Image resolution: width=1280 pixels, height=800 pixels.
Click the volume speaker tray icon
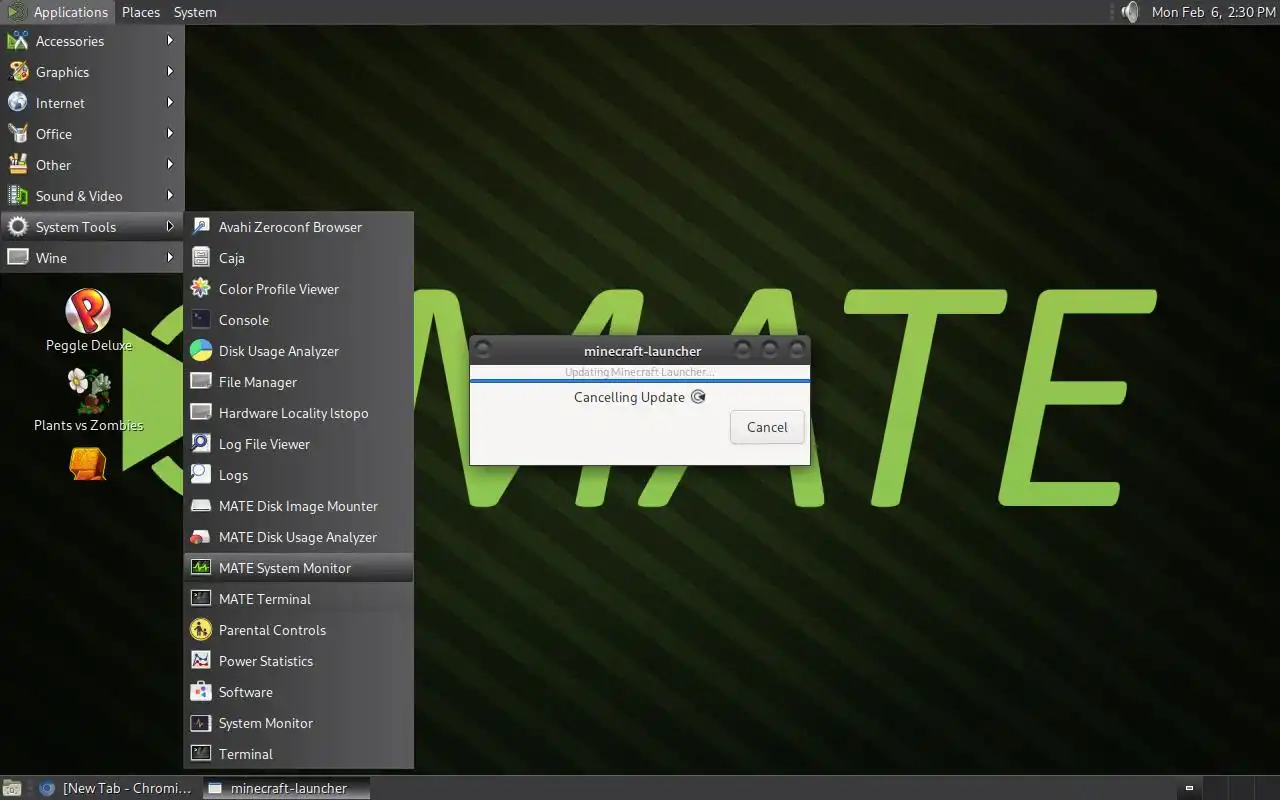coord(1130,12)
